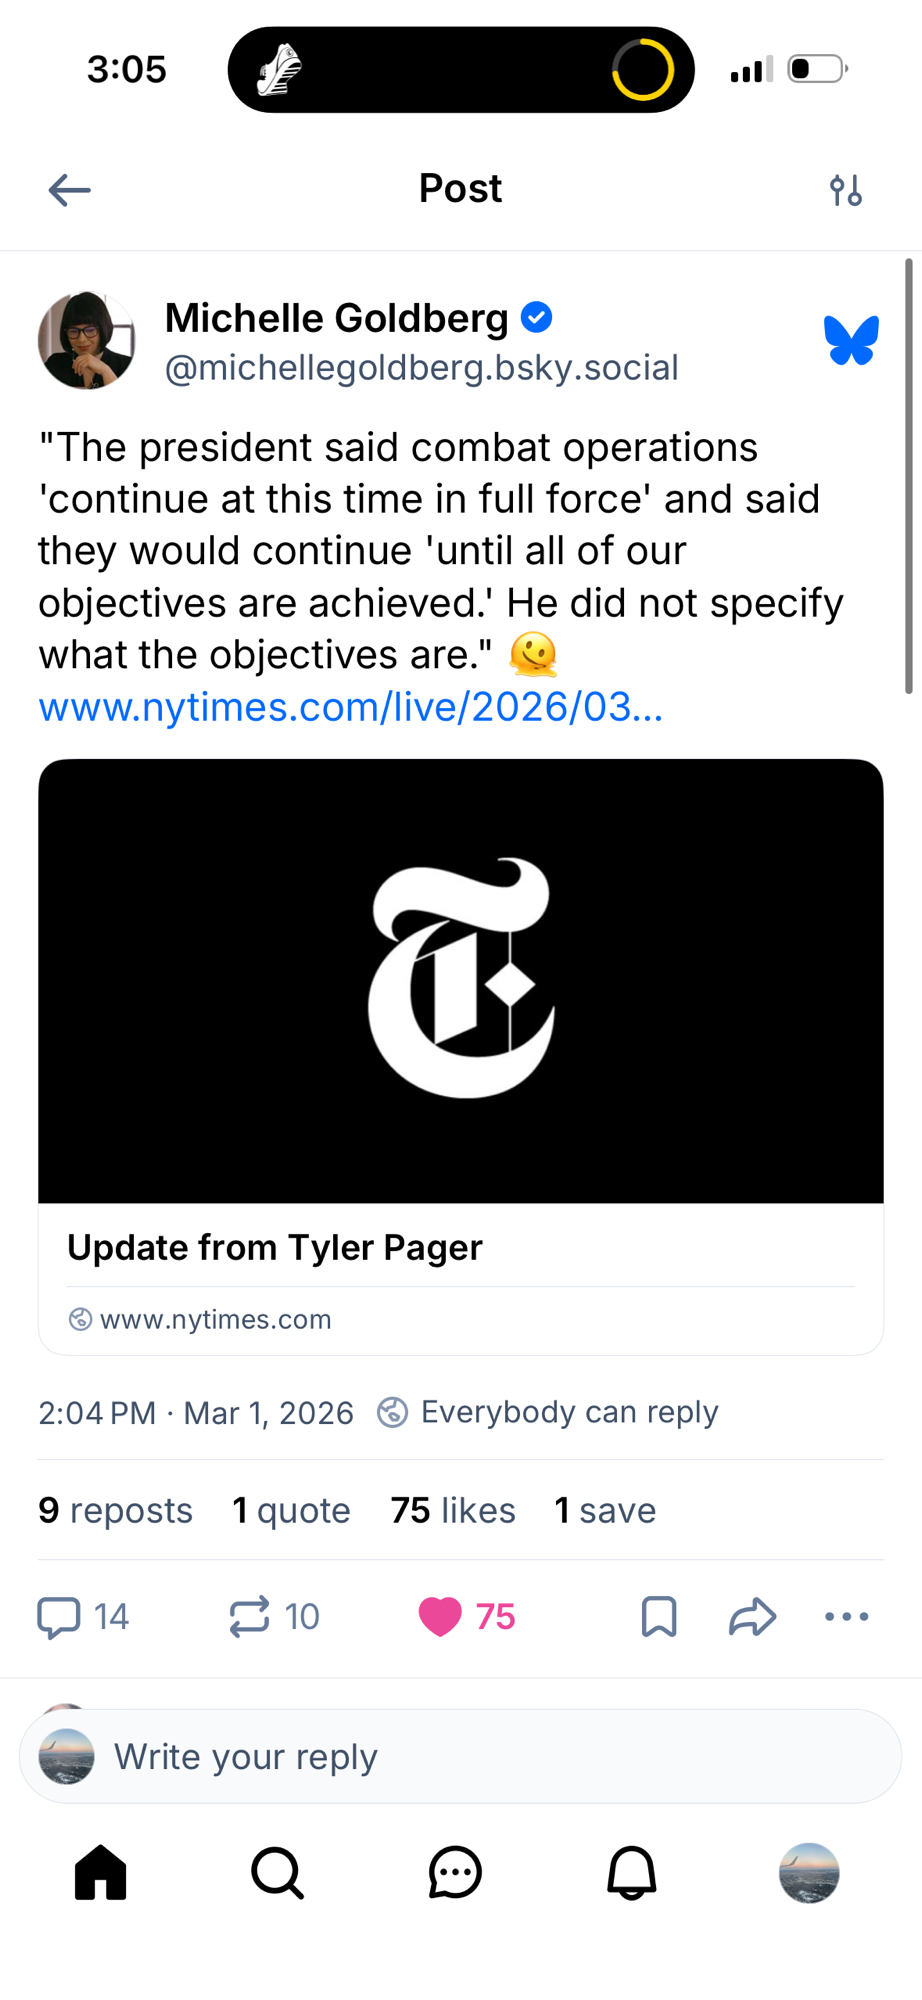This screenshot has height=2000, width=922.
Task: Open thread view settings icon
Action: [x=846, y=190]
